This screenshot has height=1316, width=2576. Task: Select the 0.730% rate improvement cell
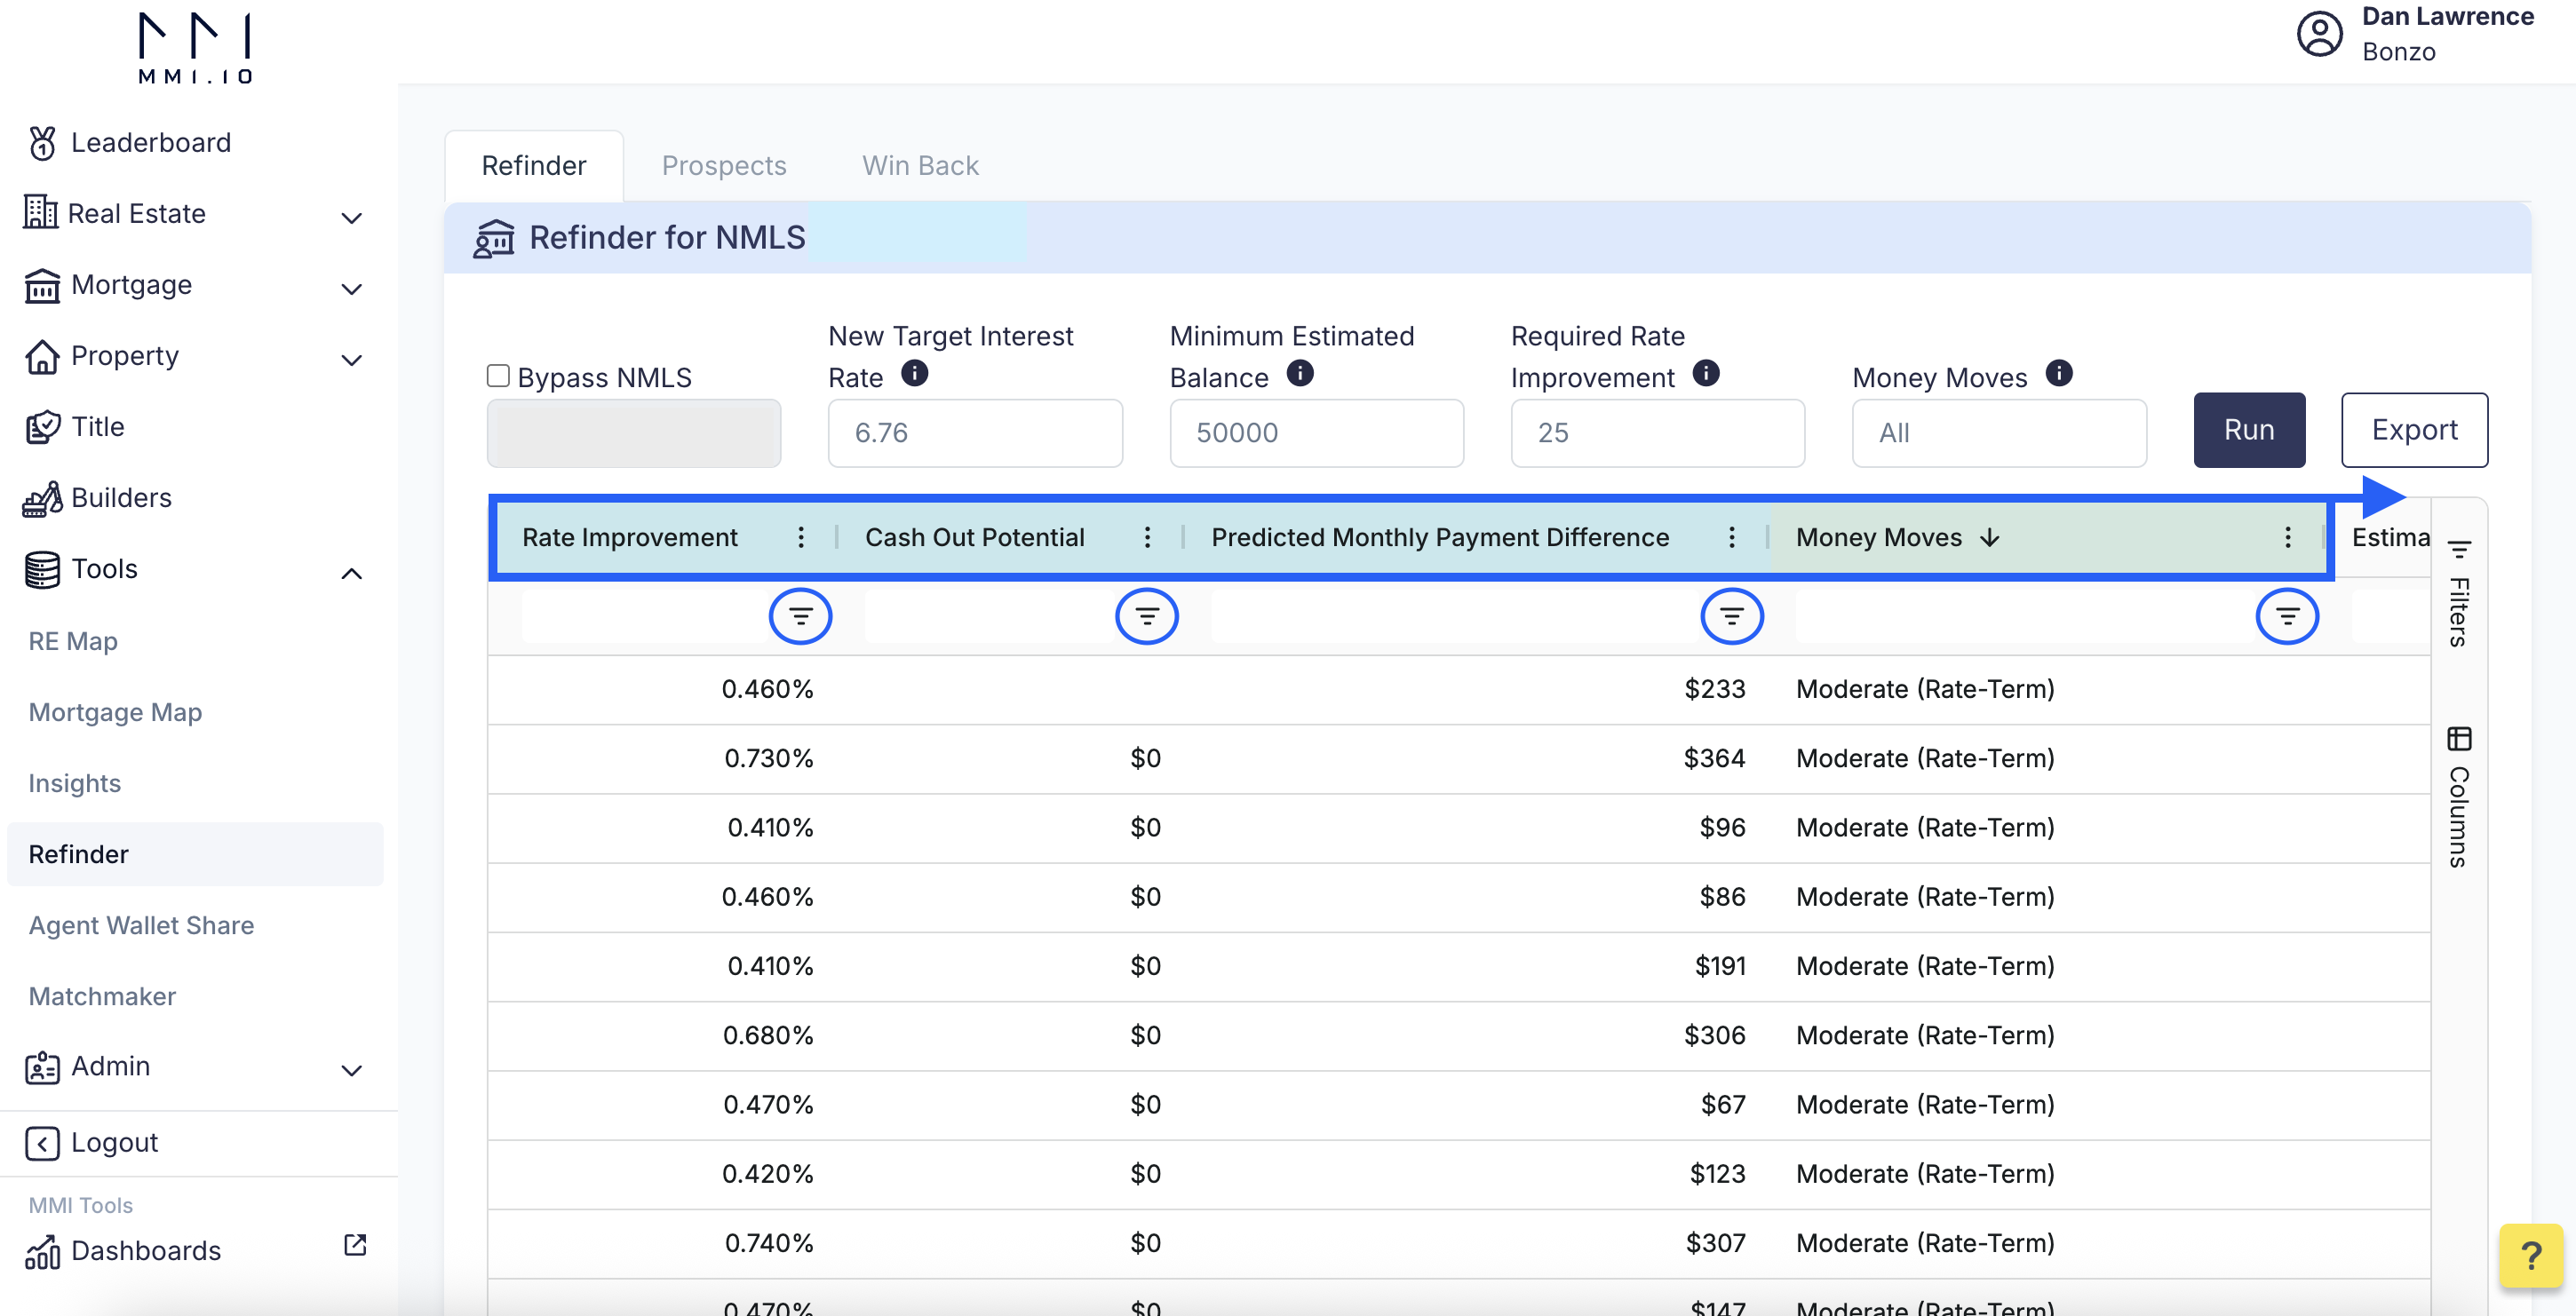pos(768,758)
